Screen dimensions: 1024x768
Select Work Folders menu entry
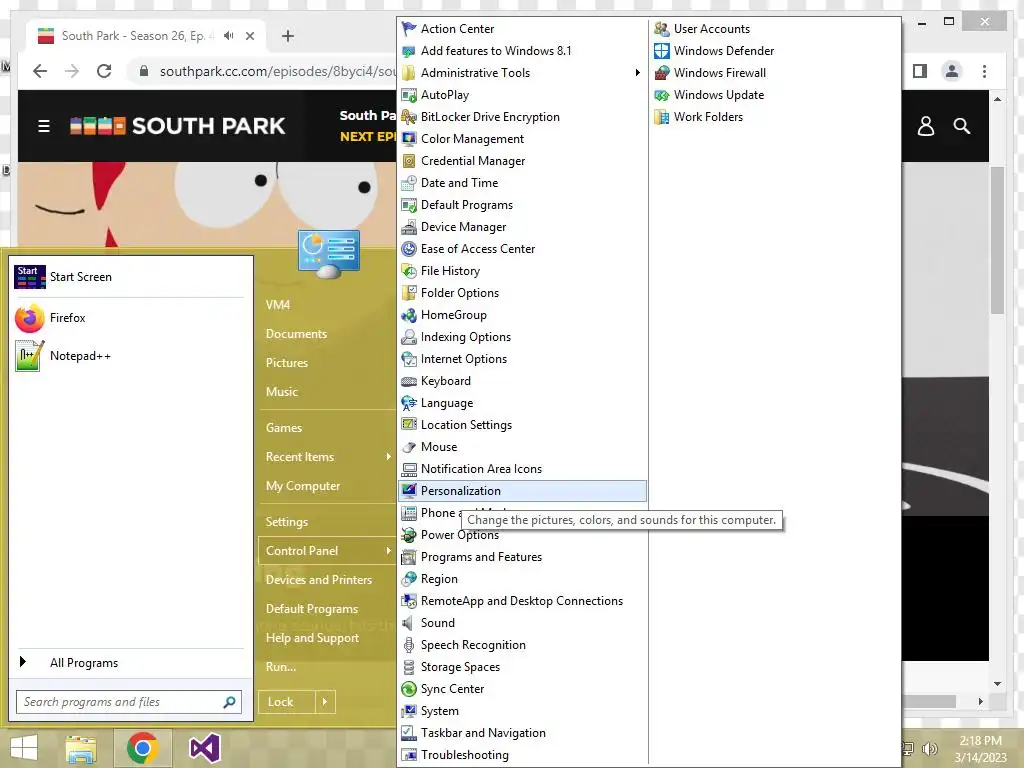708,117
